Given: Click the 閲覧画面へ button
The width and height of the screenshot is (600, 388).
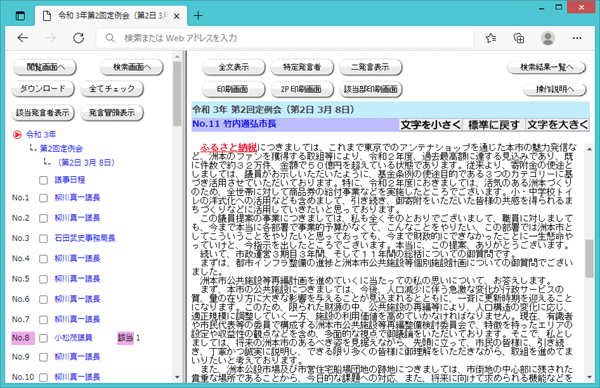Looking at the screenshot, I should (x=45, y=67).
